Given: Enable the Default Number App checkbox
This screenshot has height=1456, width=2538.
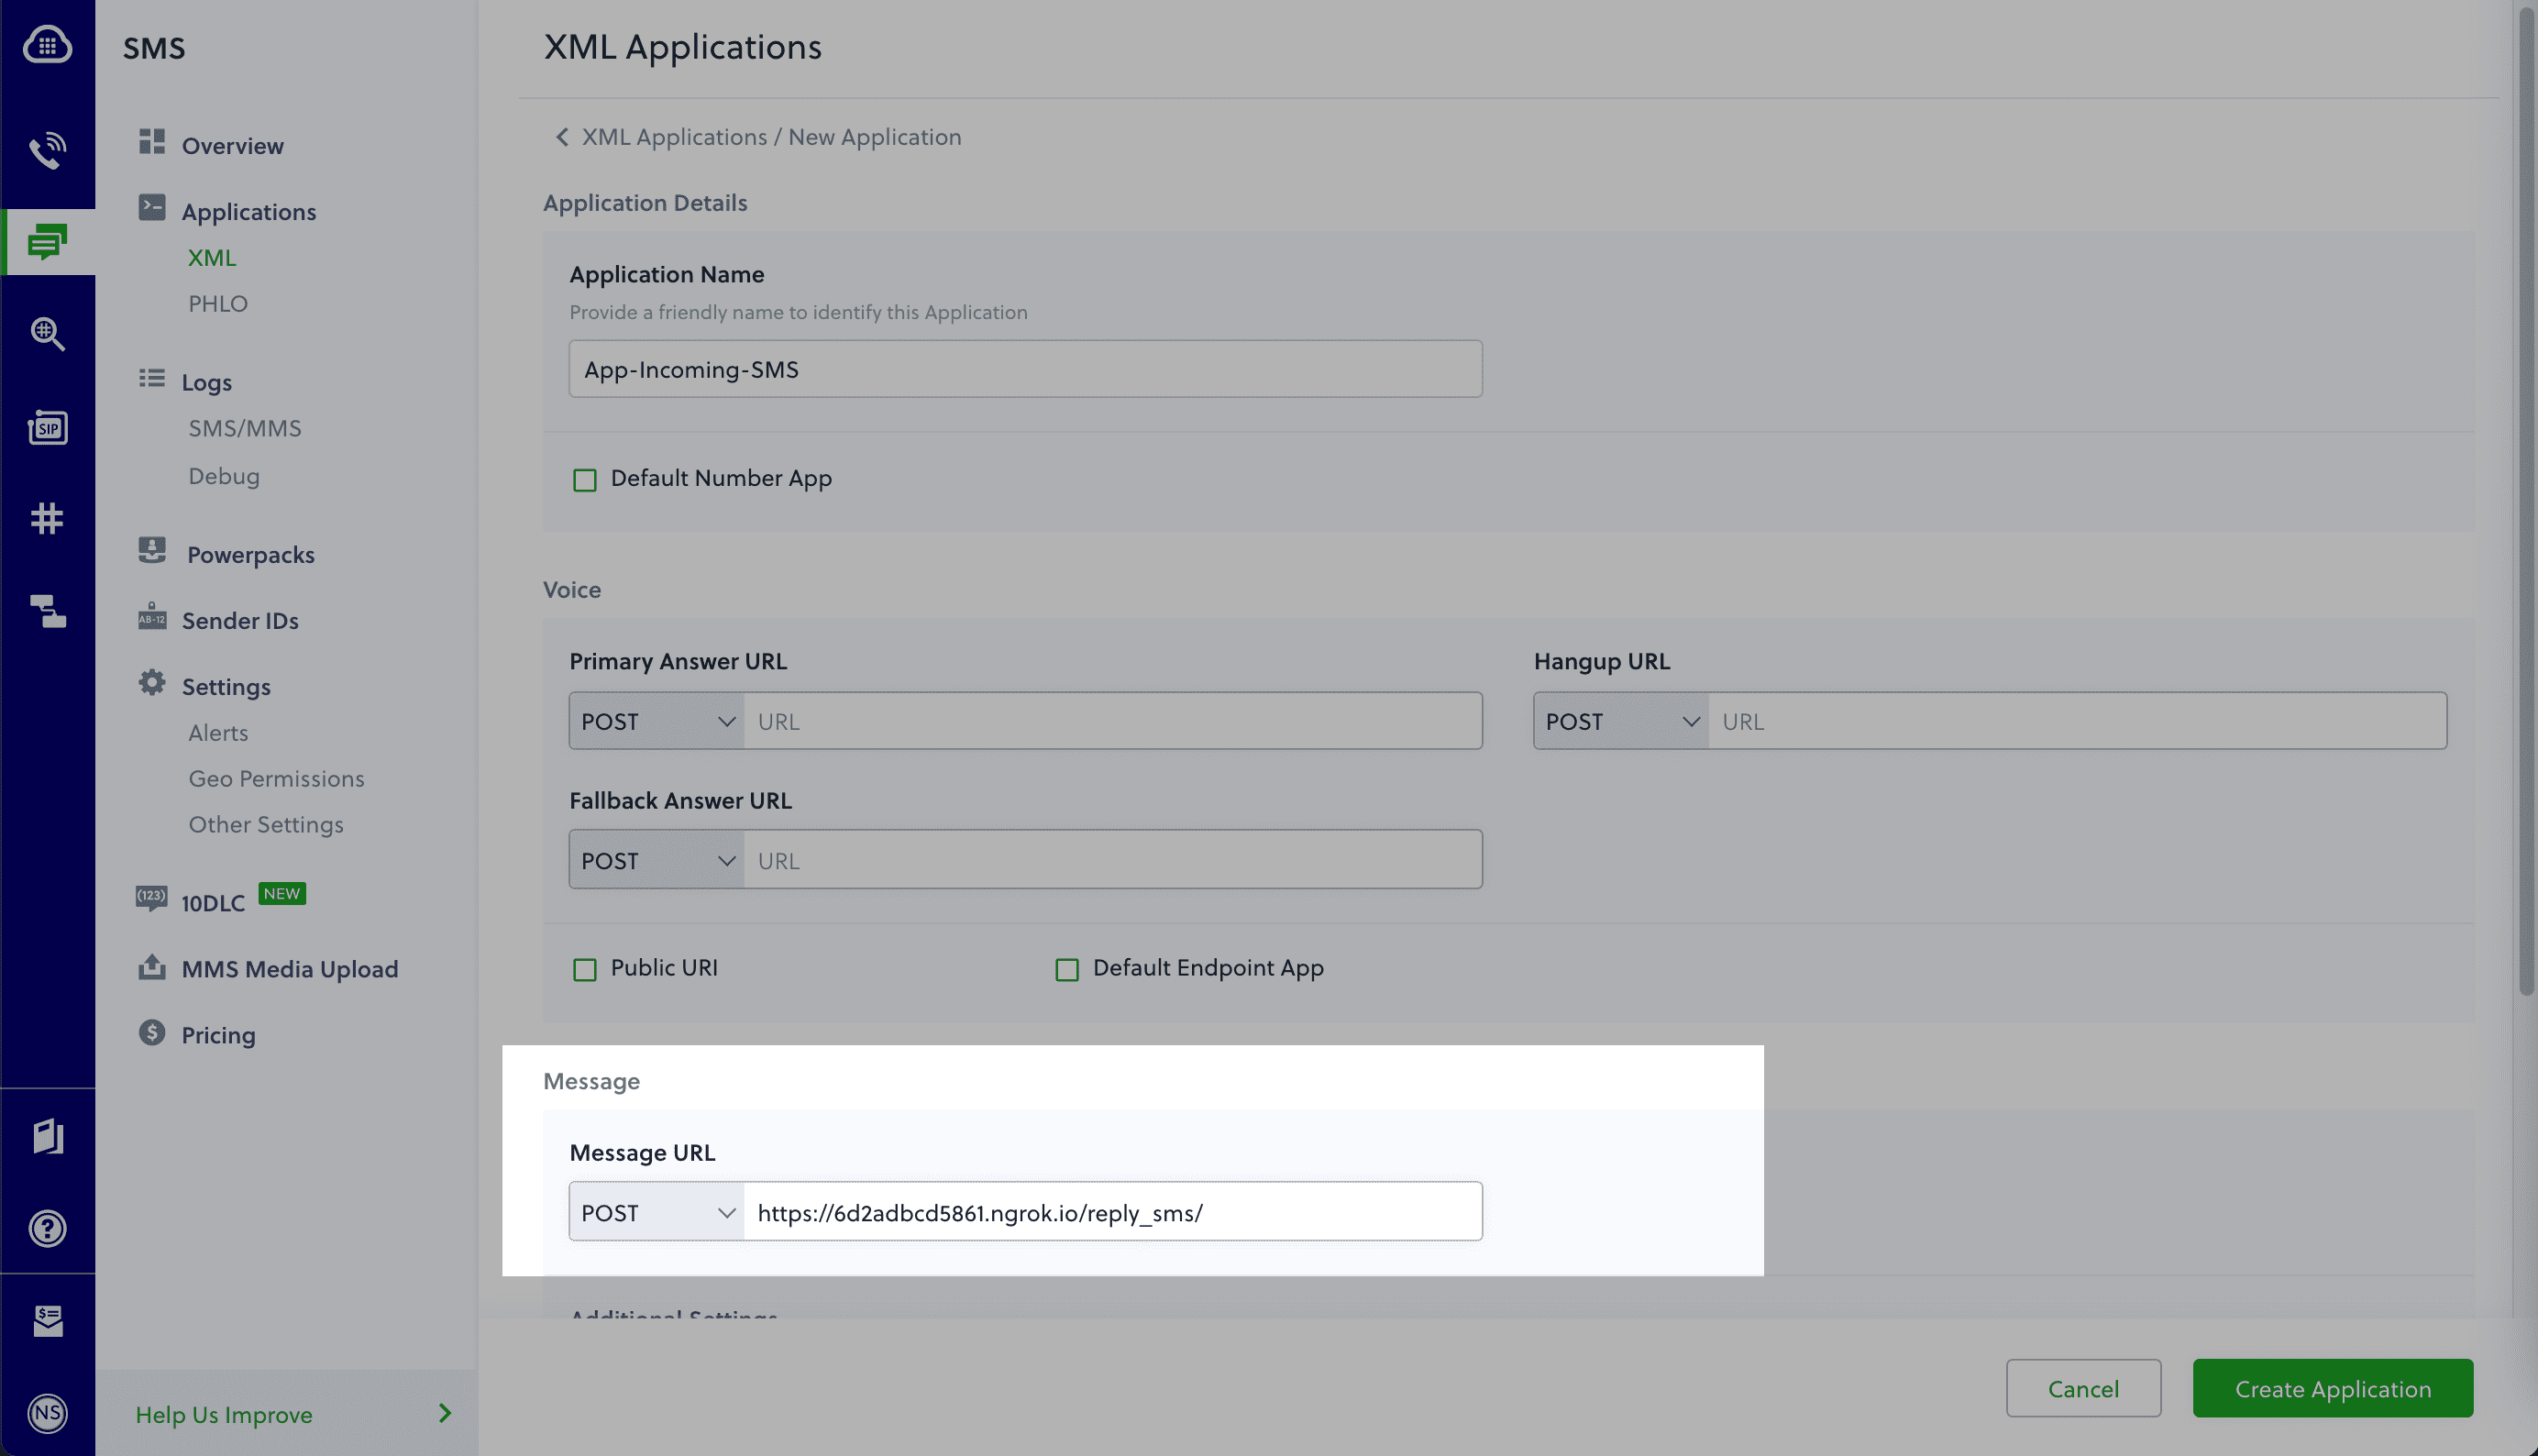Looking at the screenshot, I should point(584,479).
